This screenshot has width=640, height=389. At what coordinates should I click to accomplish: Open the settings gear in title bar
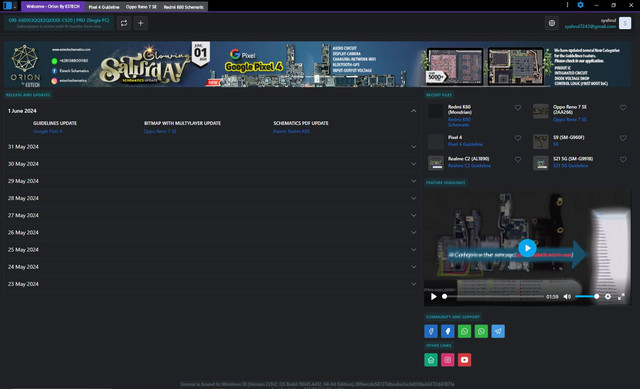(x=580, y=5)
